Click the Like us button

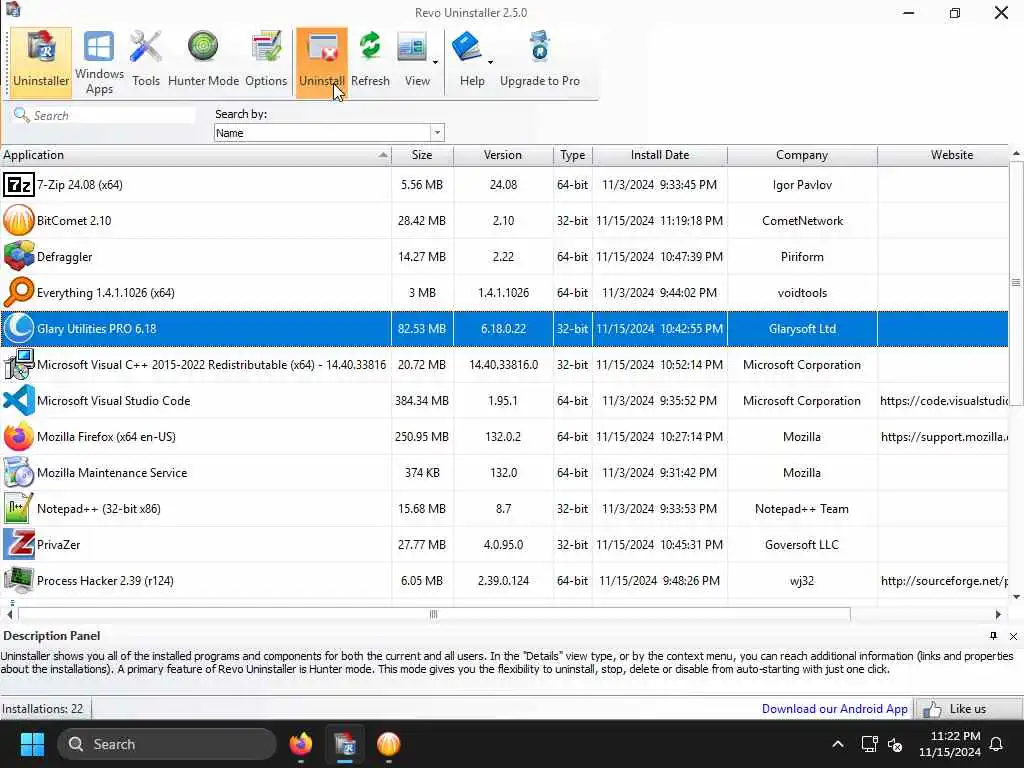968,709
